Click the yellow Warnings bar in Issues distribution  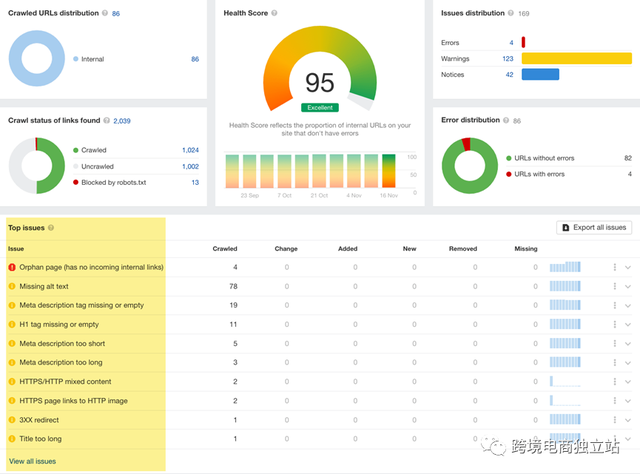tap(577, 58)
